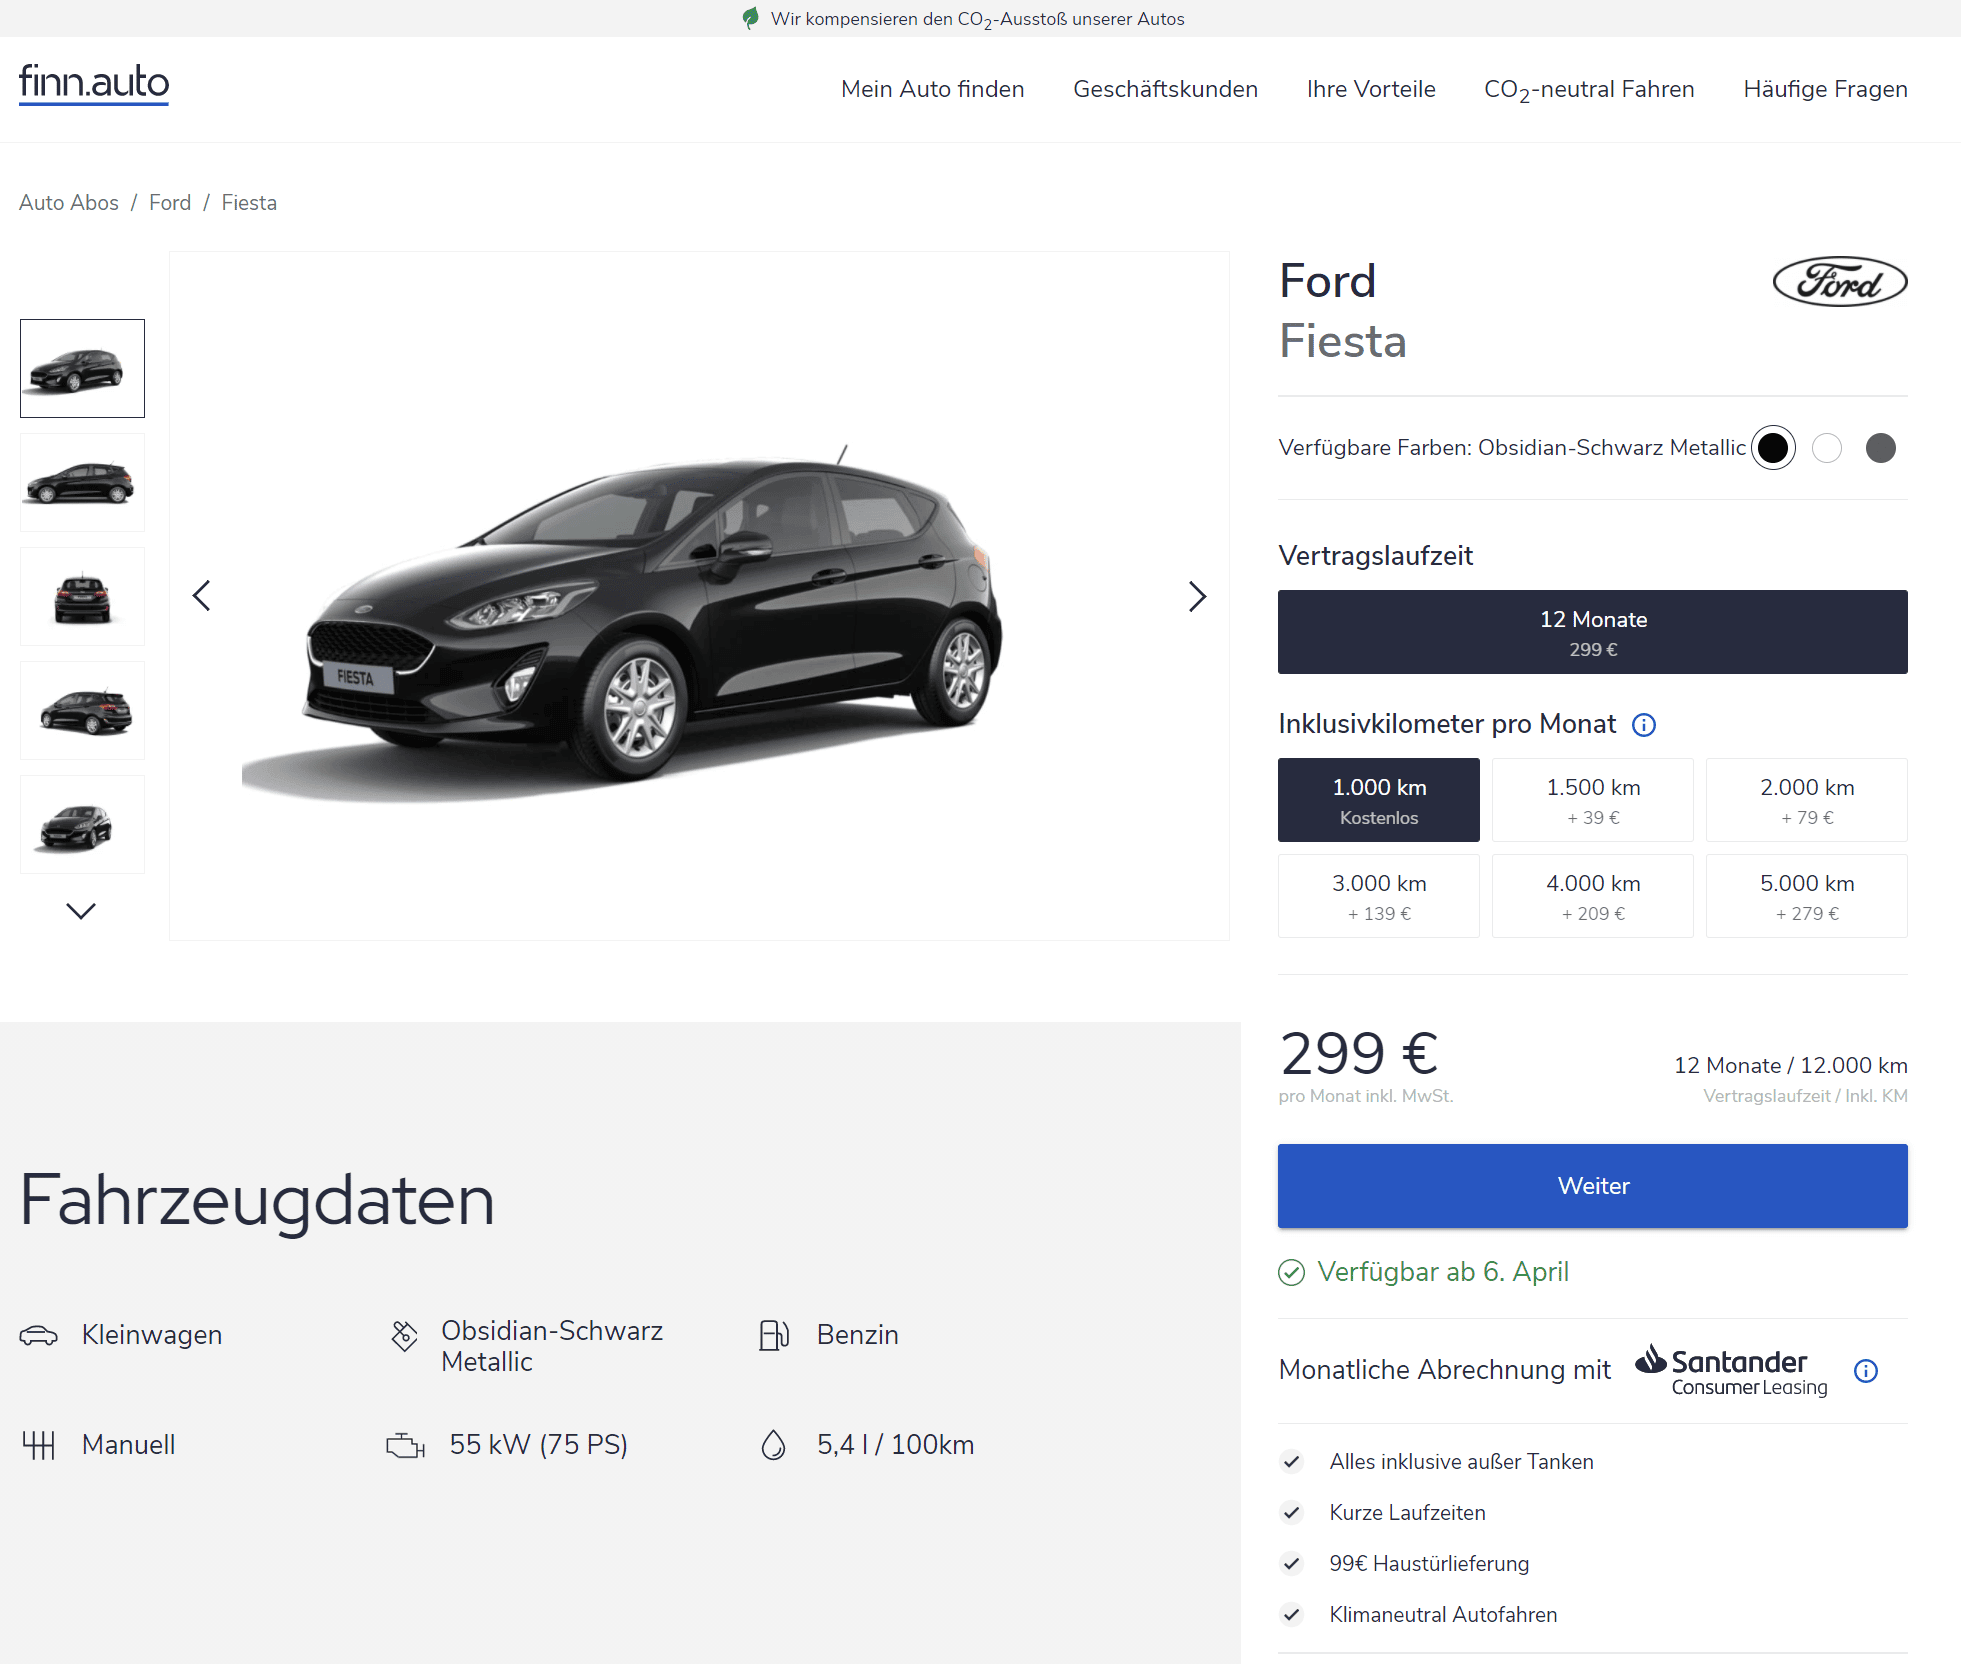Click checkmark beside Klimaneutral Autofahren
This screenshot has height=1664, width=1961.
pos(1292,1615)
